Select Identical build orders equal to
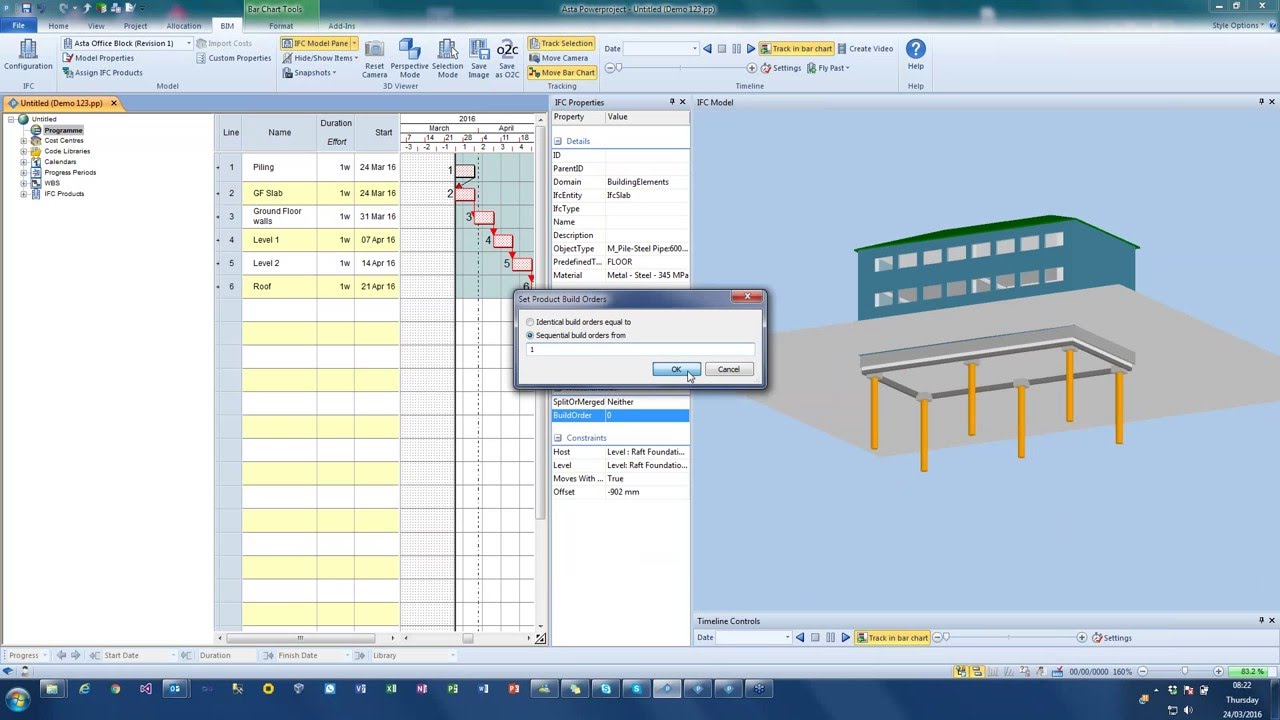Image resolution: width=1280 pixels, height=720 pixels. [x=531, y=322]
